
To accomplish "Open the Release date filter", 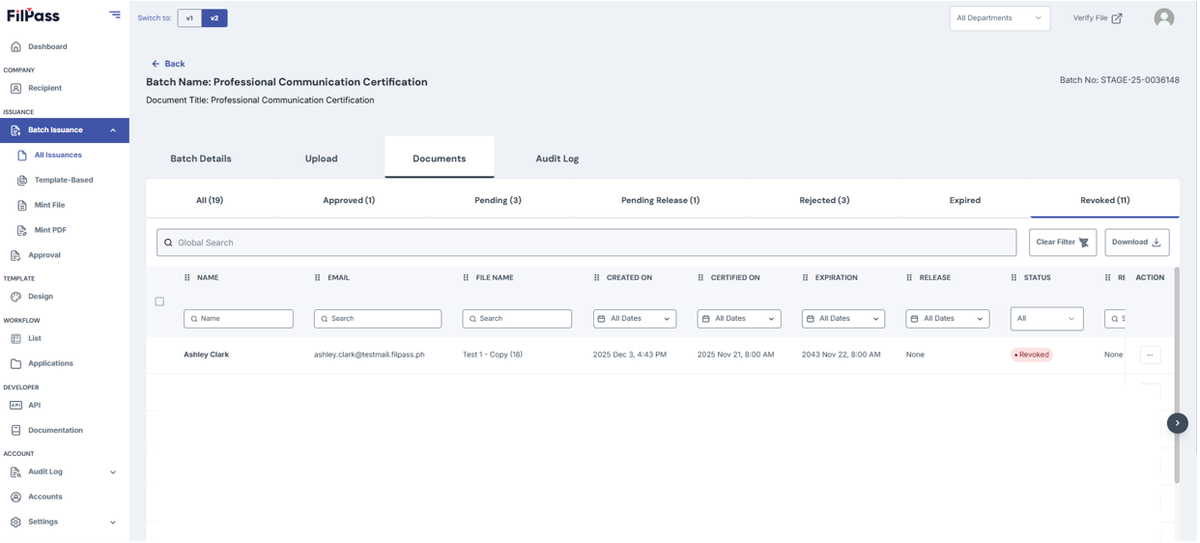I will (947, 318).
